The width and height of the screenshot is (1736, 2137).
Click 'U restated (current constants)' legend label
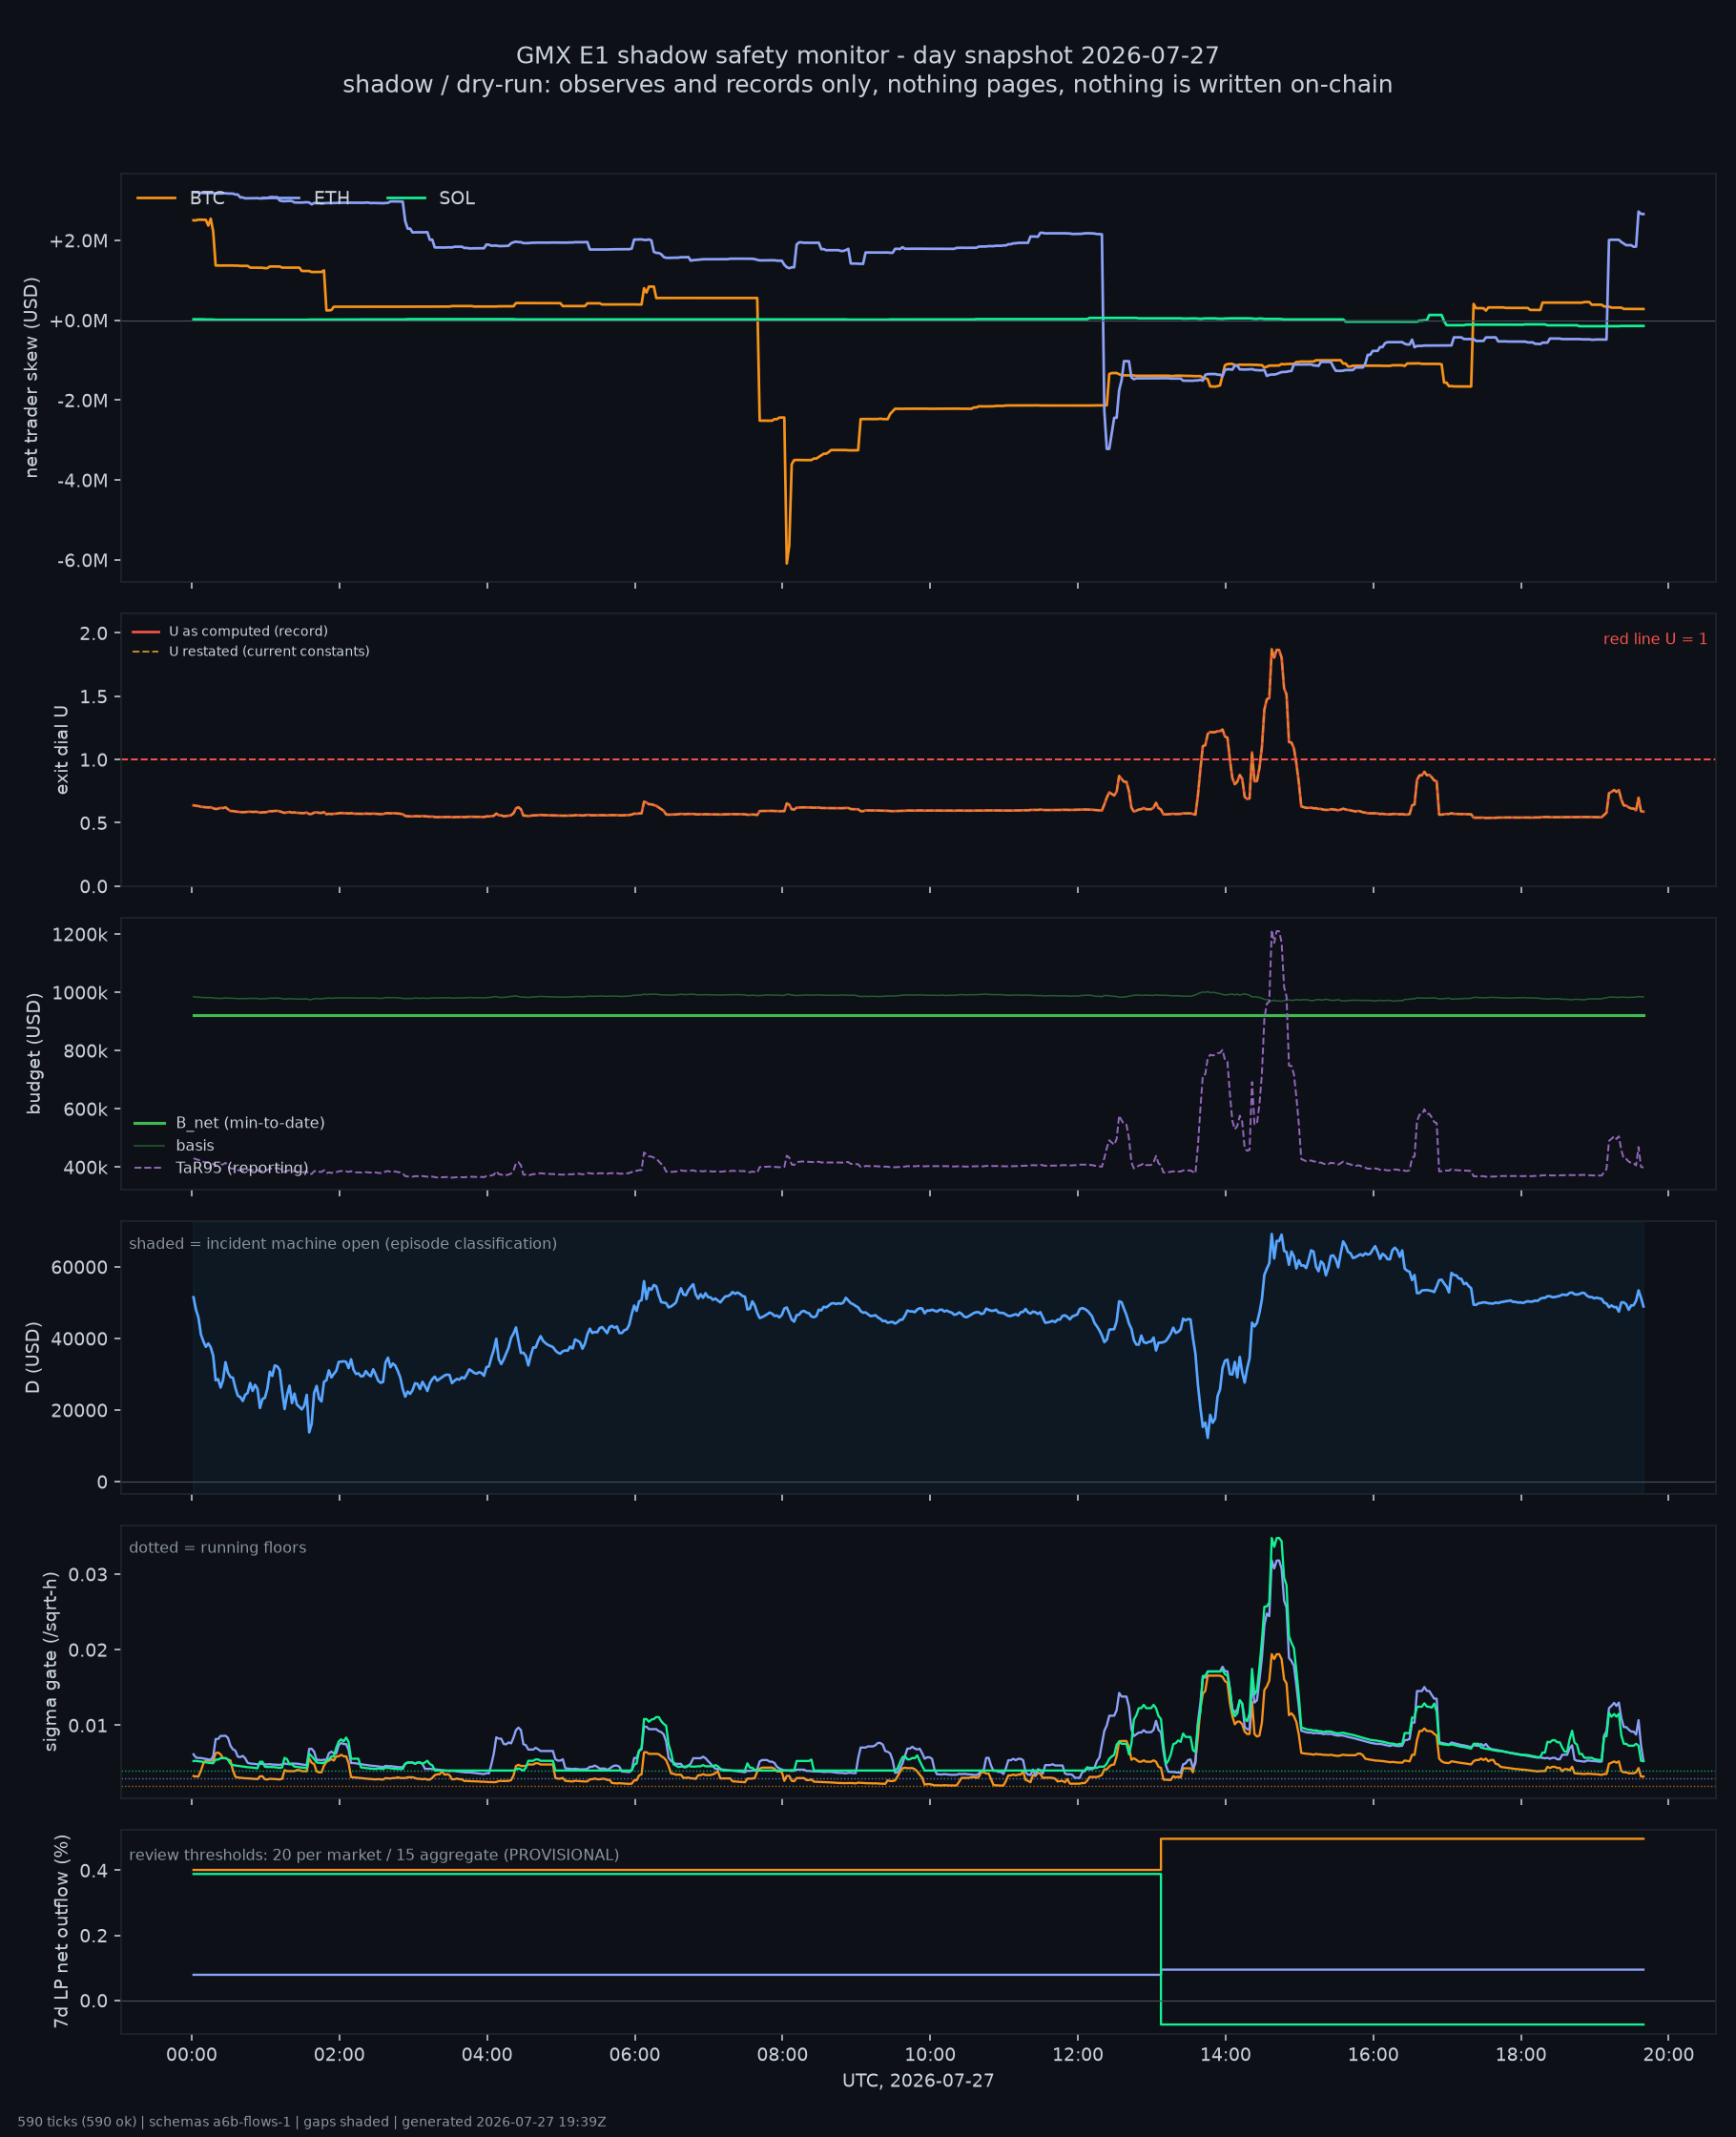pos(269,651)
